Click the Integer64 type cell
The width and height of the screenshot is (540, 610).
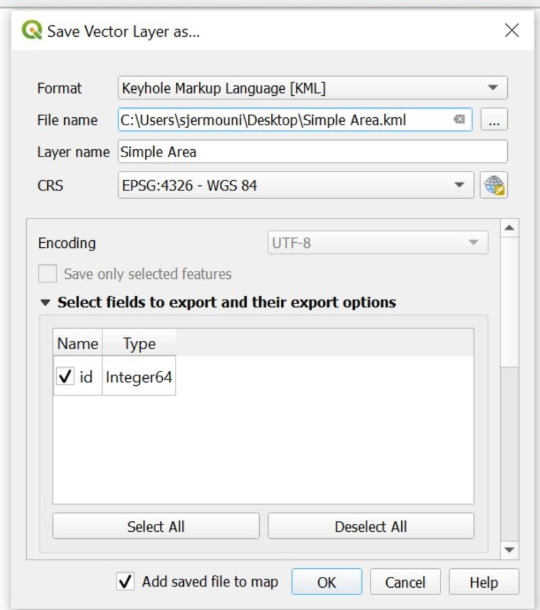[x=139, y=377]
